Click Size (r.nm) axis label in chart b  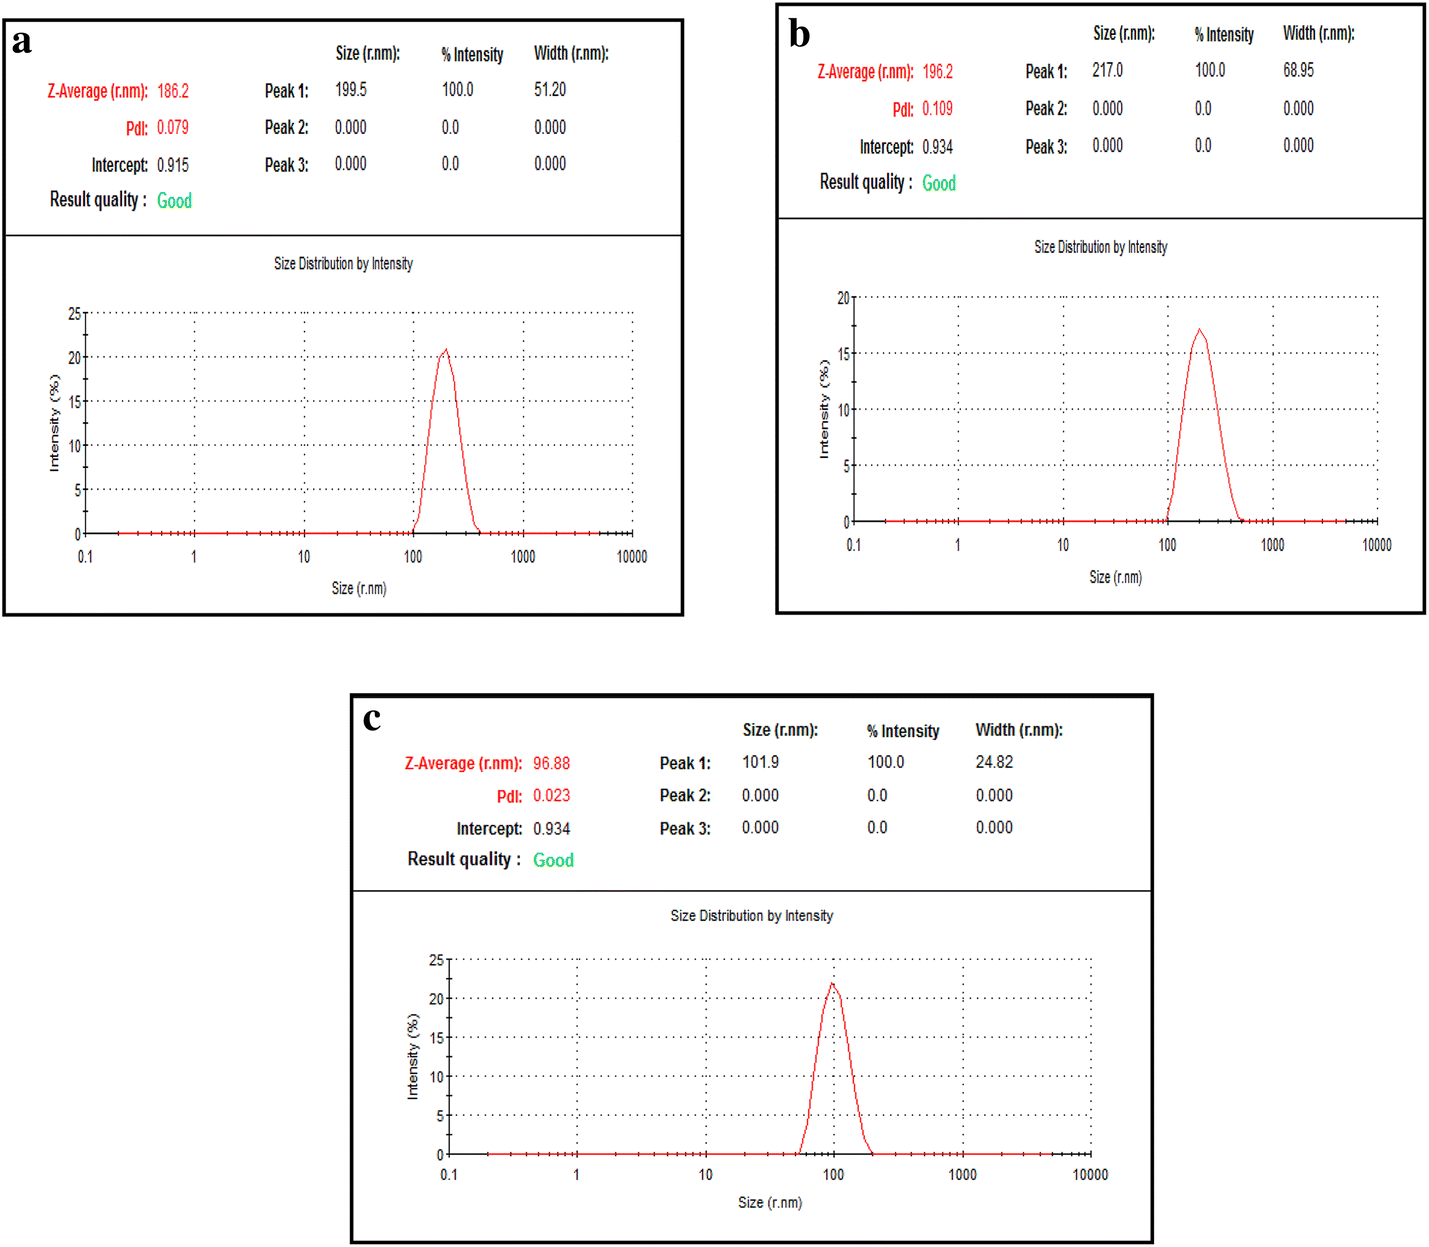[1116, 578]
